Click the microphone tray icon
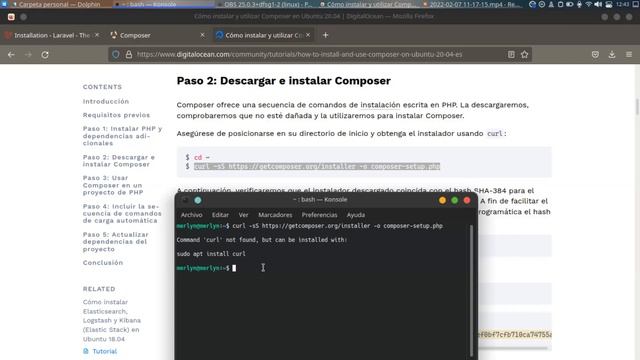The image size is (640, 360). [579, 4]
